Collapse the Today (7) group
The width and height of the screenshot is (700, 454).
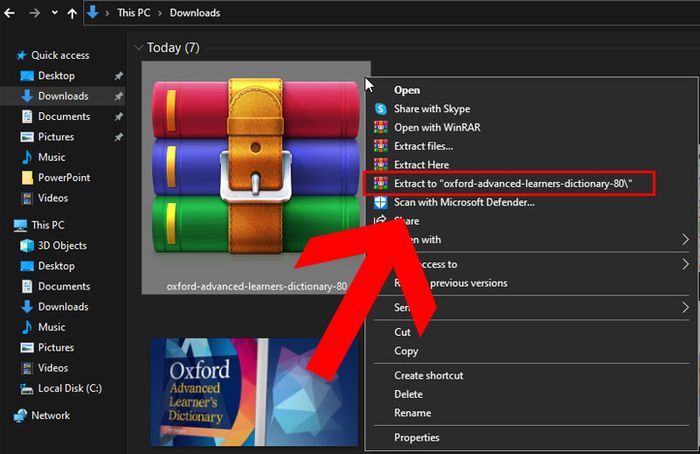click(x=137, y=47)
